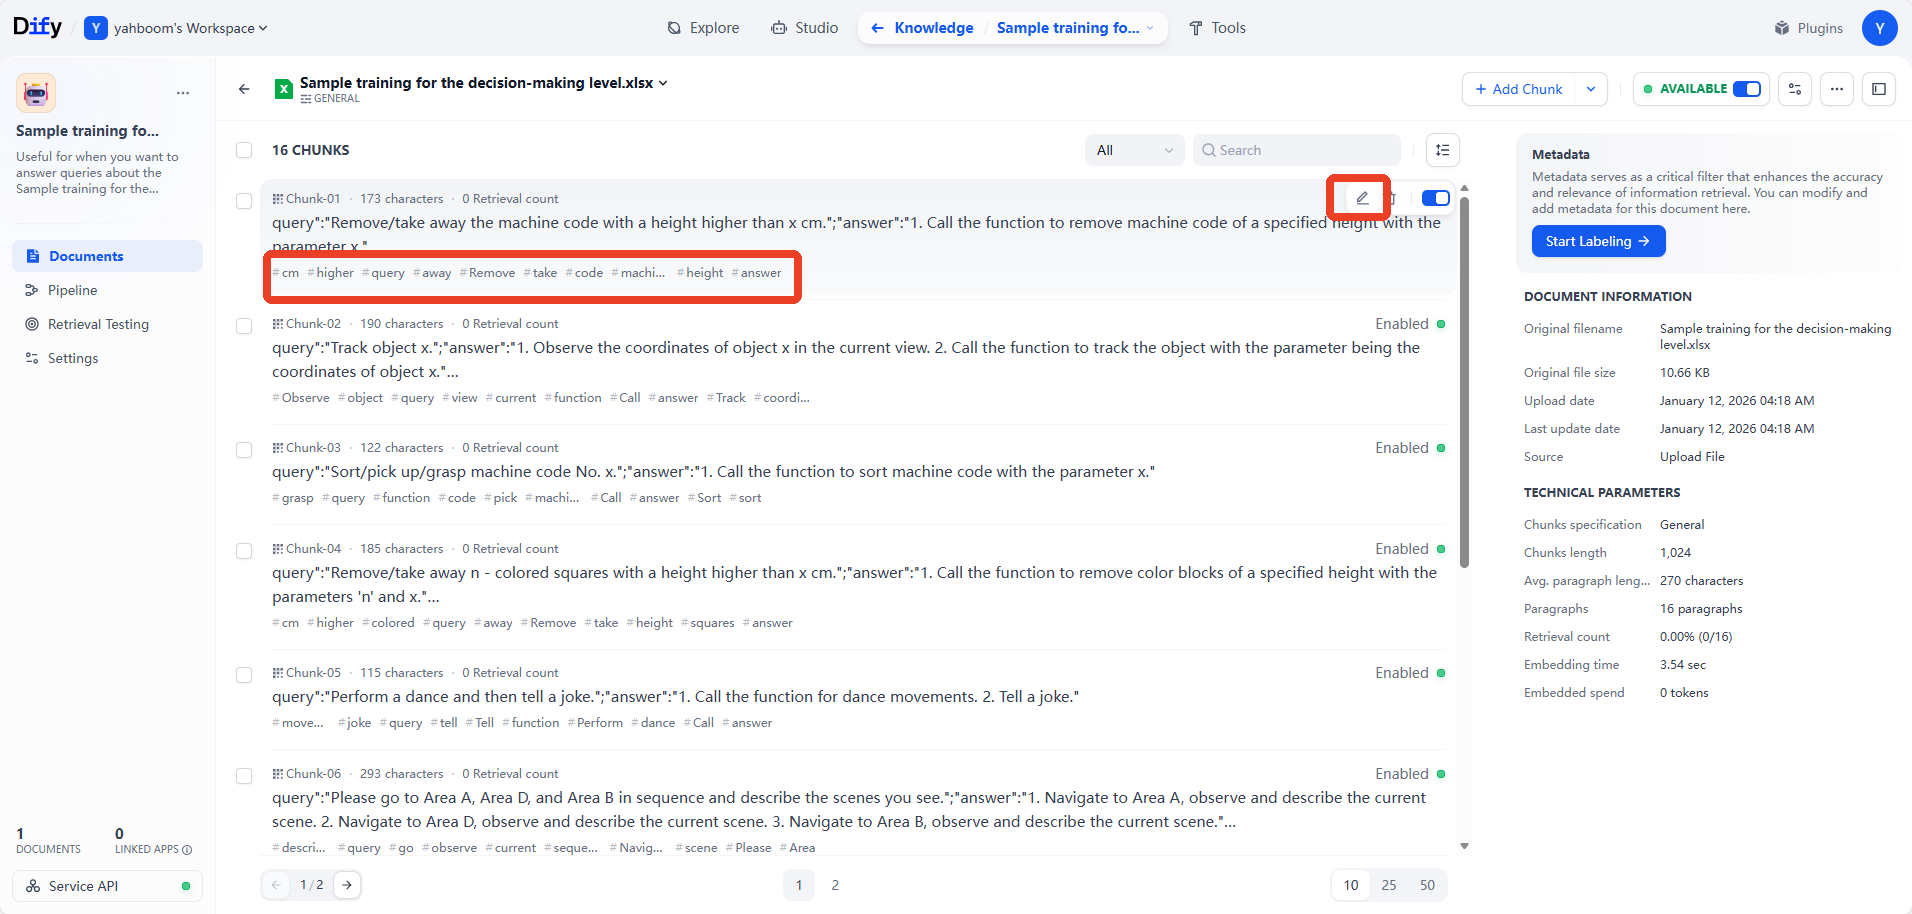Screen dimensions: 1912x914
Task: Expand yahboom's Workspace switcher
Action: click(176, 28)
